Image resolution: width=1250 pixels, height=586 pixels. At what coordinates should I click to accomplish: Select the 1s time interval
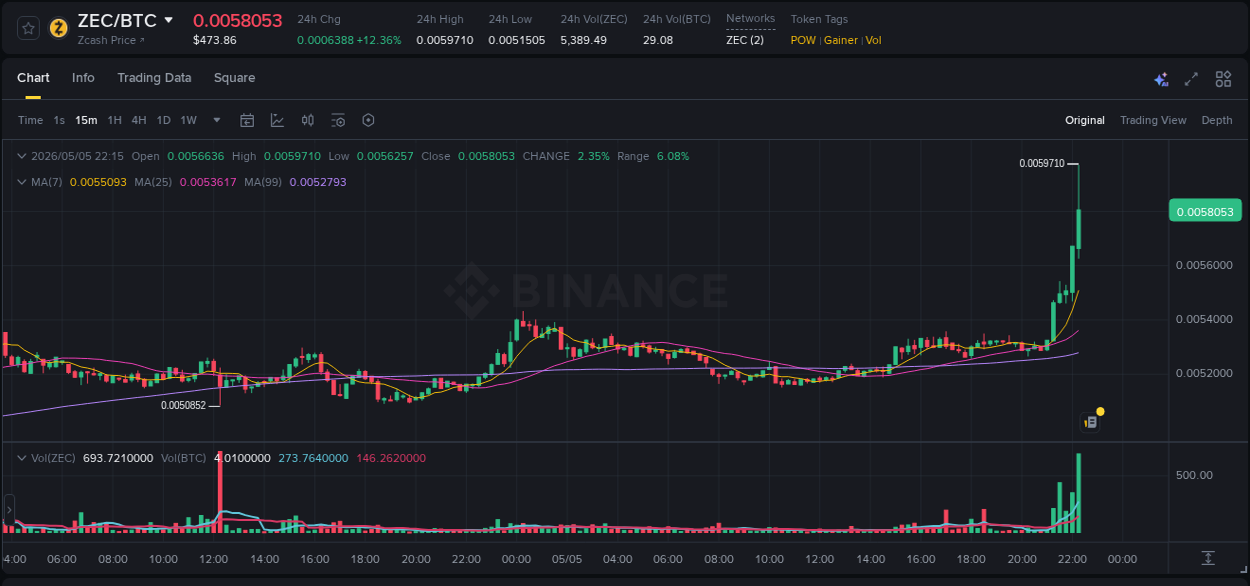[59, 120]
